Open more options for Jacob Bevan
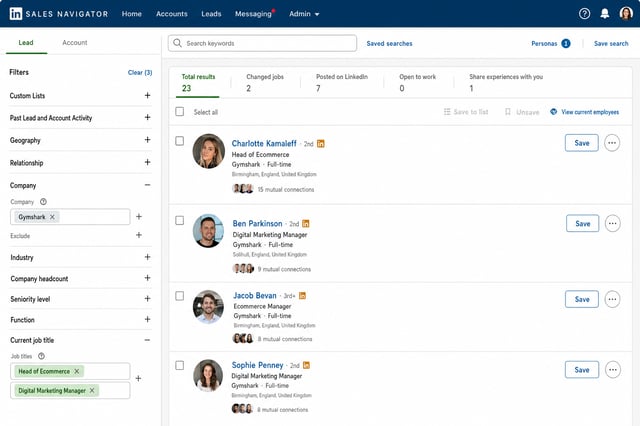Image resolution: width=640 pixels, height=426 pixels. [x=612, y=299]
